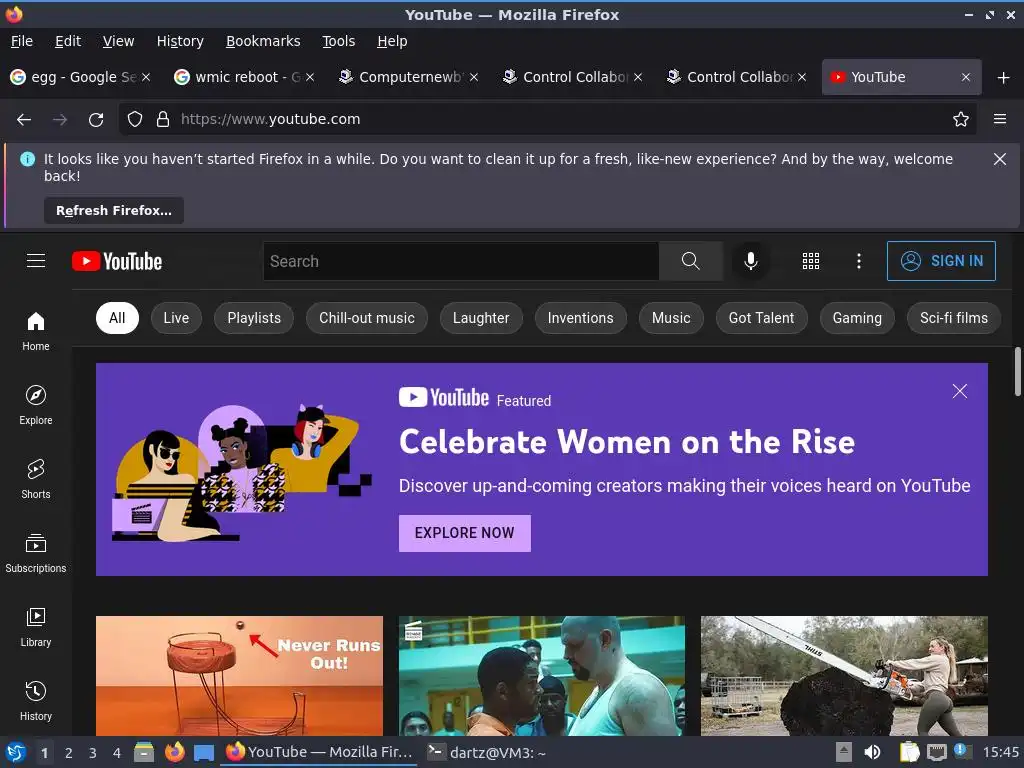The width and height of the screenshot is (1024, 768).
Task: Start voice search with microphone
Action: tap(751, 261)
